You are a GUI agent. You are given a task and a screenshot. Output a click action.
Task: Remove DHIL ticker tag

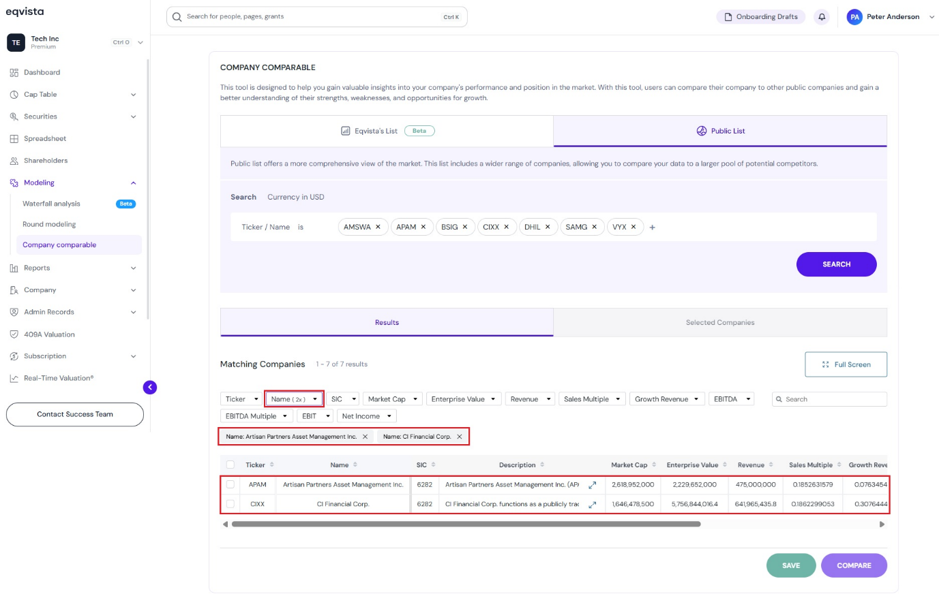tap(547, 227)
